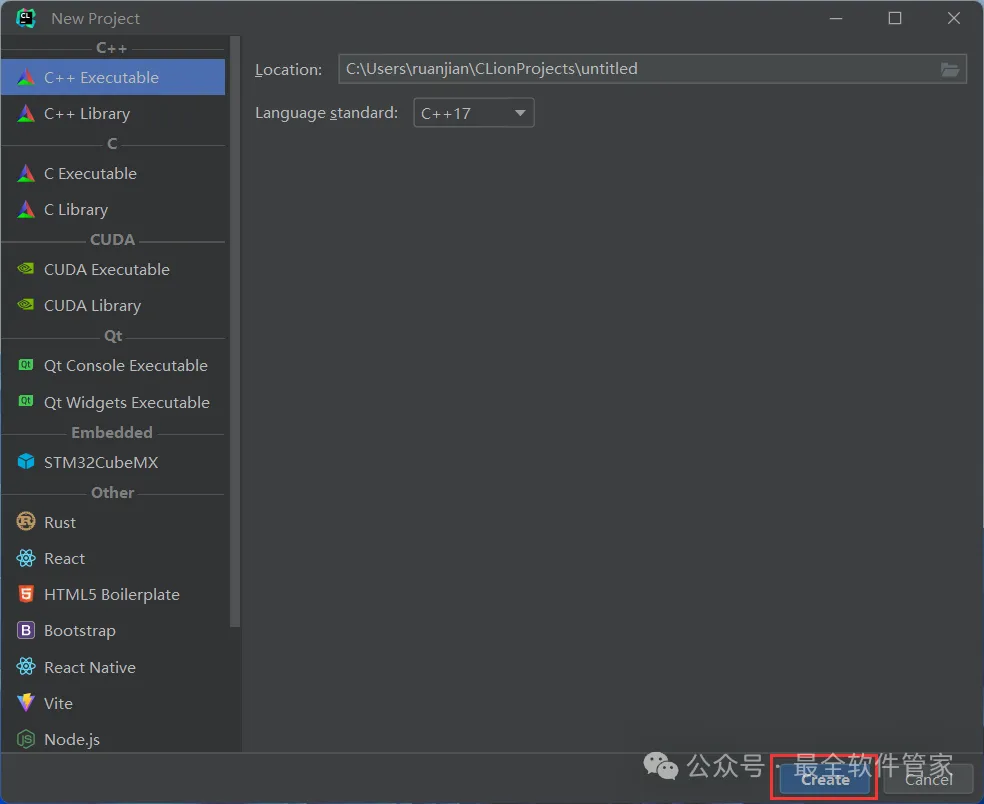Click the STM32CubeMX cube icon
Screen dimensions: 984x804
pyautogui.click(x=26, y=462)
